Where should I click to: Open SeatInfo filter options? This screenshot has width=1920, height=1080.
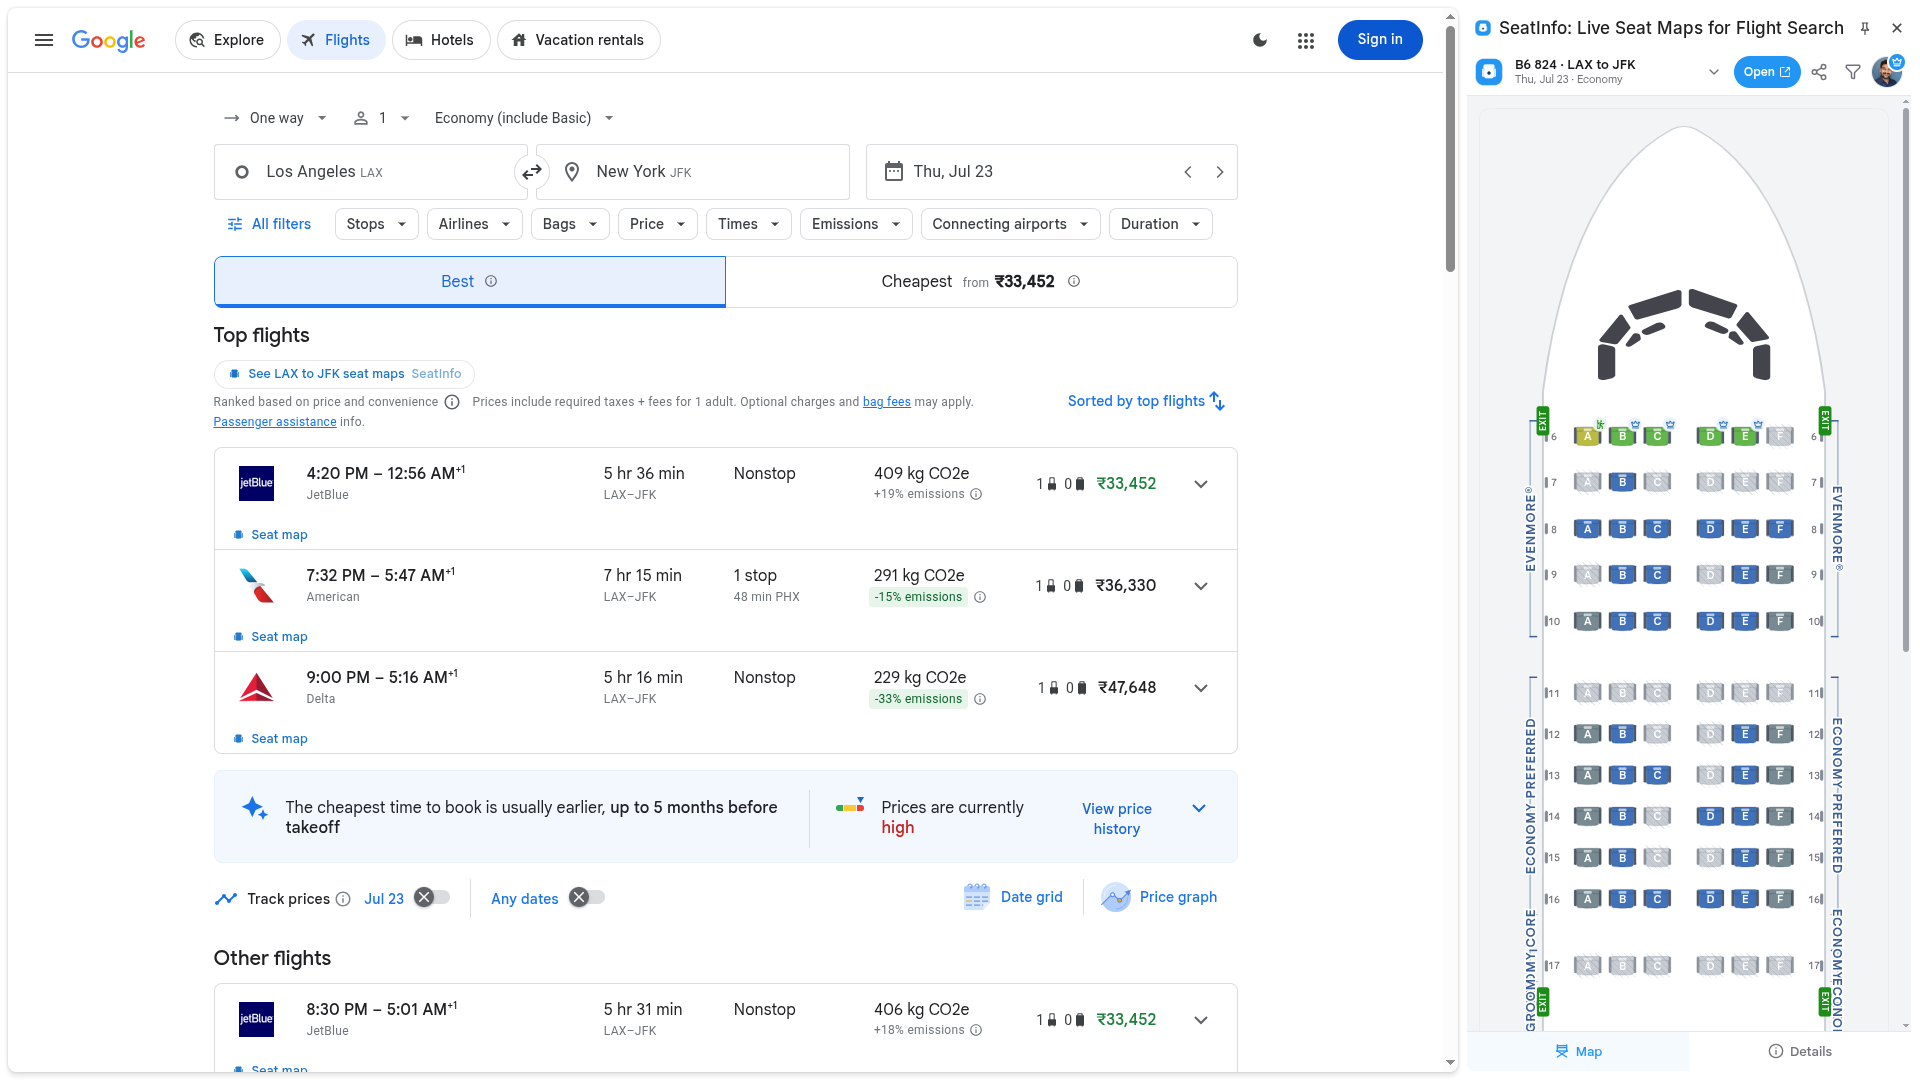[x=1853, y=72]
